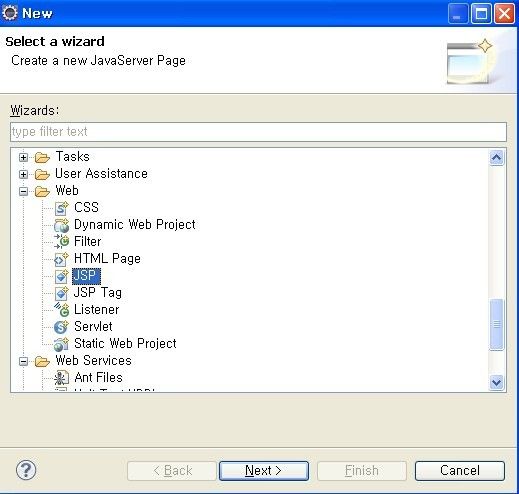Screen dimensions: 519x494
Task: Select the Ant Files label
Action: pos(99,378)
